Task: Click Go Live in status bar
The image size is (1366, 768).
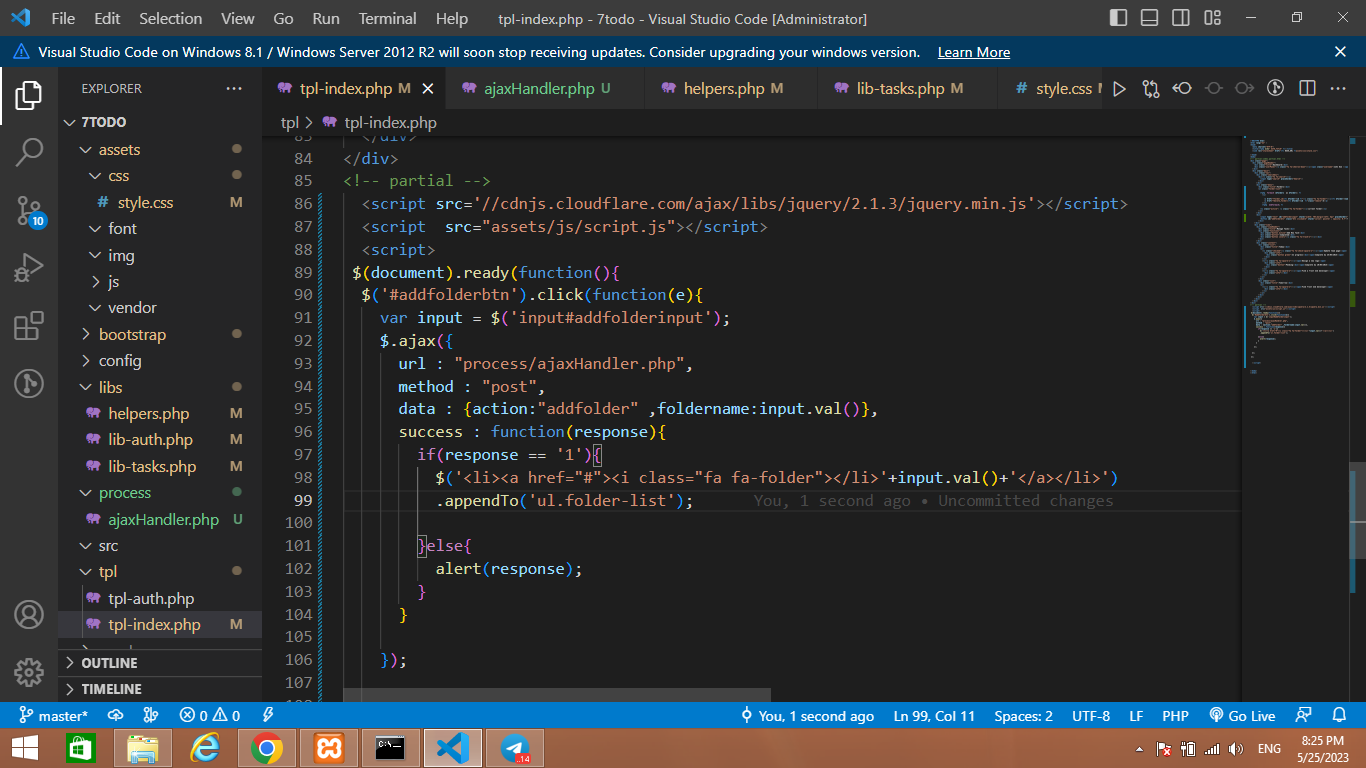Action: [x=1242, y=716]
